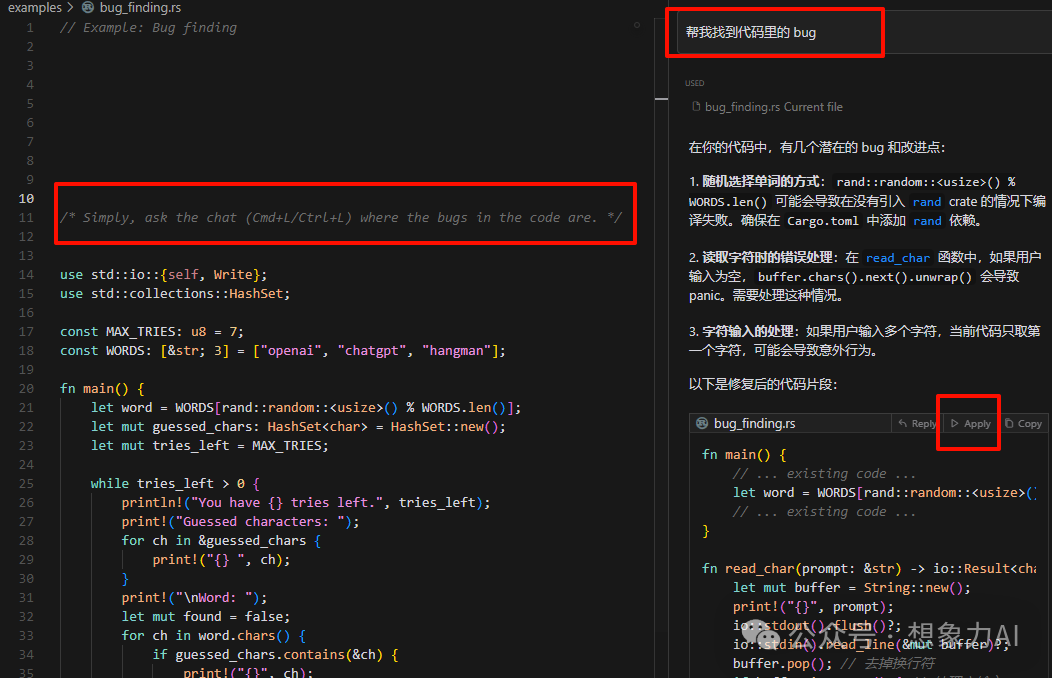Click the first blue 'rand' reference in the chat
The image size is (1052, 678).
pyautogui.click(x=926, y=202)
